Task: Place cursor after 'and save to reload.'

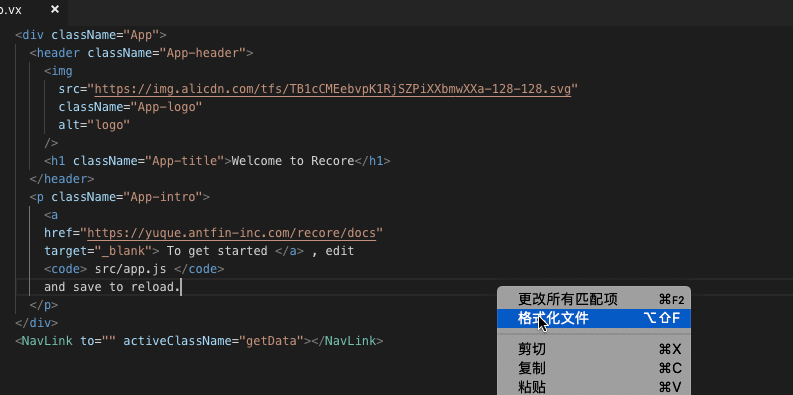Action: pyautogui.click(x=181, y=287)
